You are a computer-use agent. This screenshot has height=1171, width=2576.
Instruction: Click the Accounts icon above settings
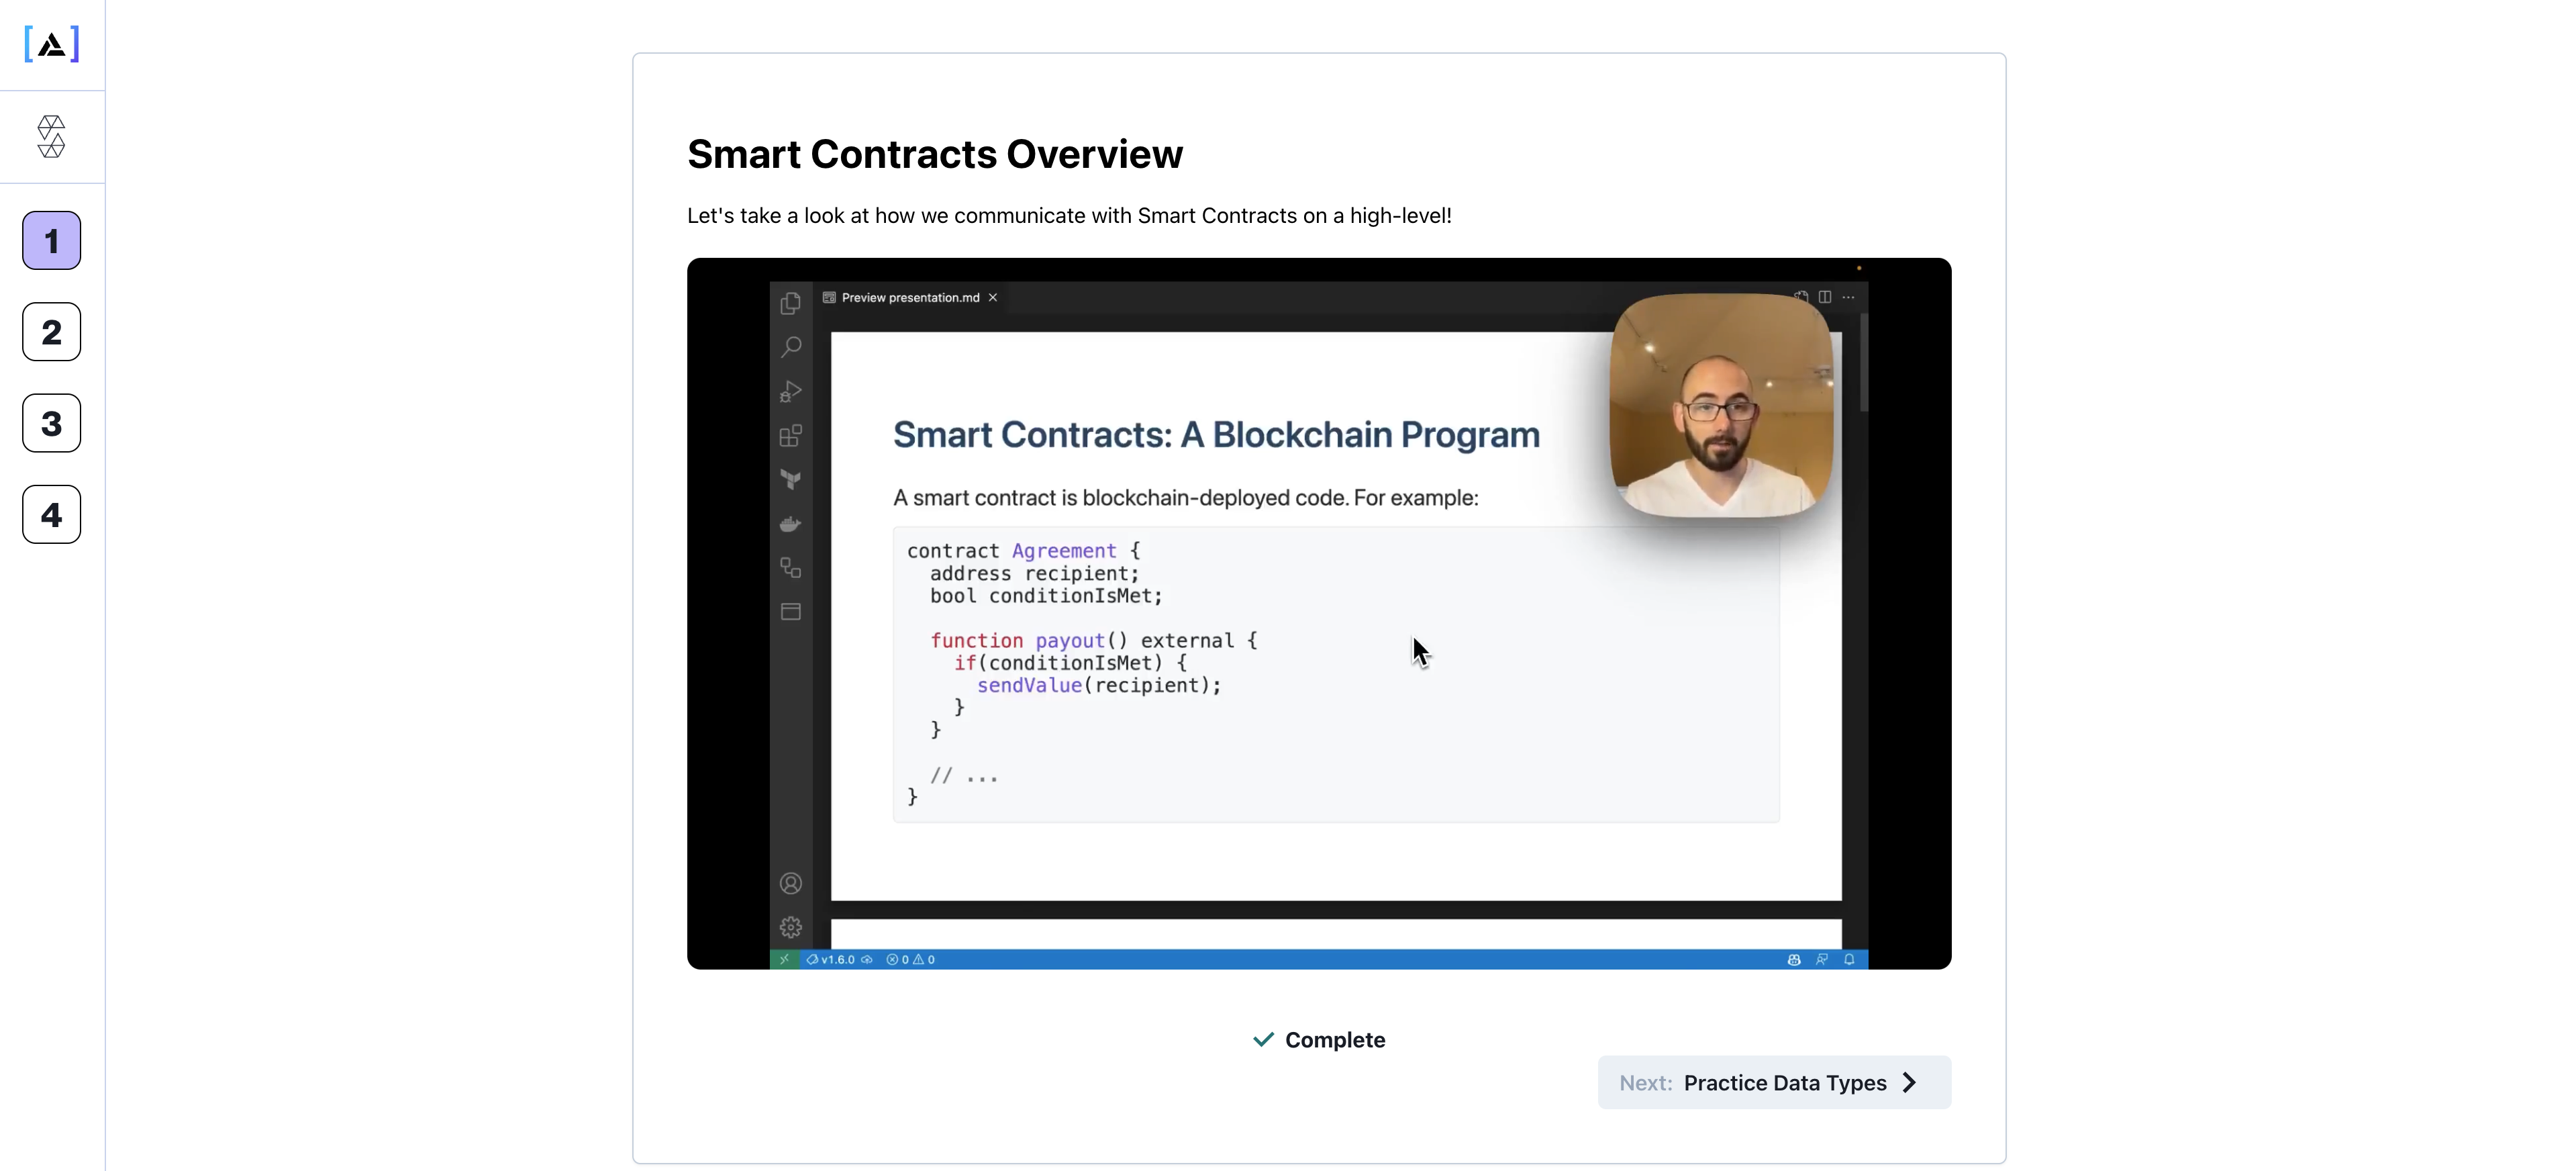pyautogui.click(x=791, y=883)
